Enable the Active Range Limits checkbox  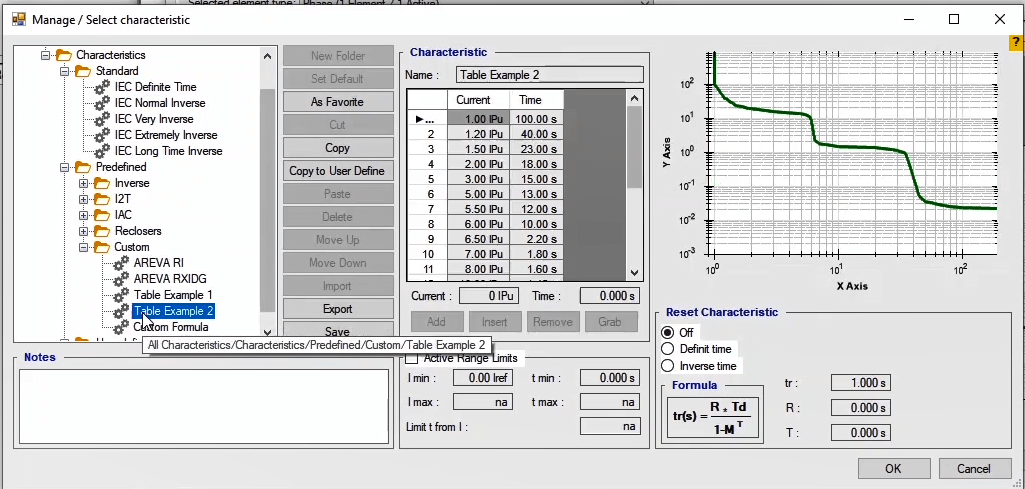pyautogui.click(x=411, y=358)
